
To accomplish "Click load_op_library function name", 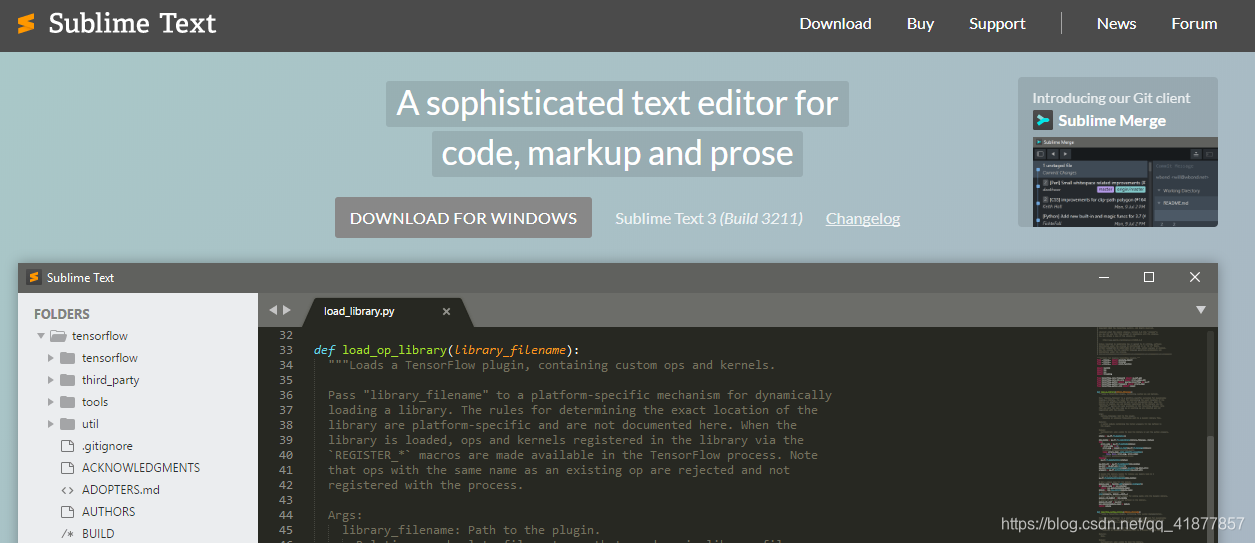I will (395, 350).
